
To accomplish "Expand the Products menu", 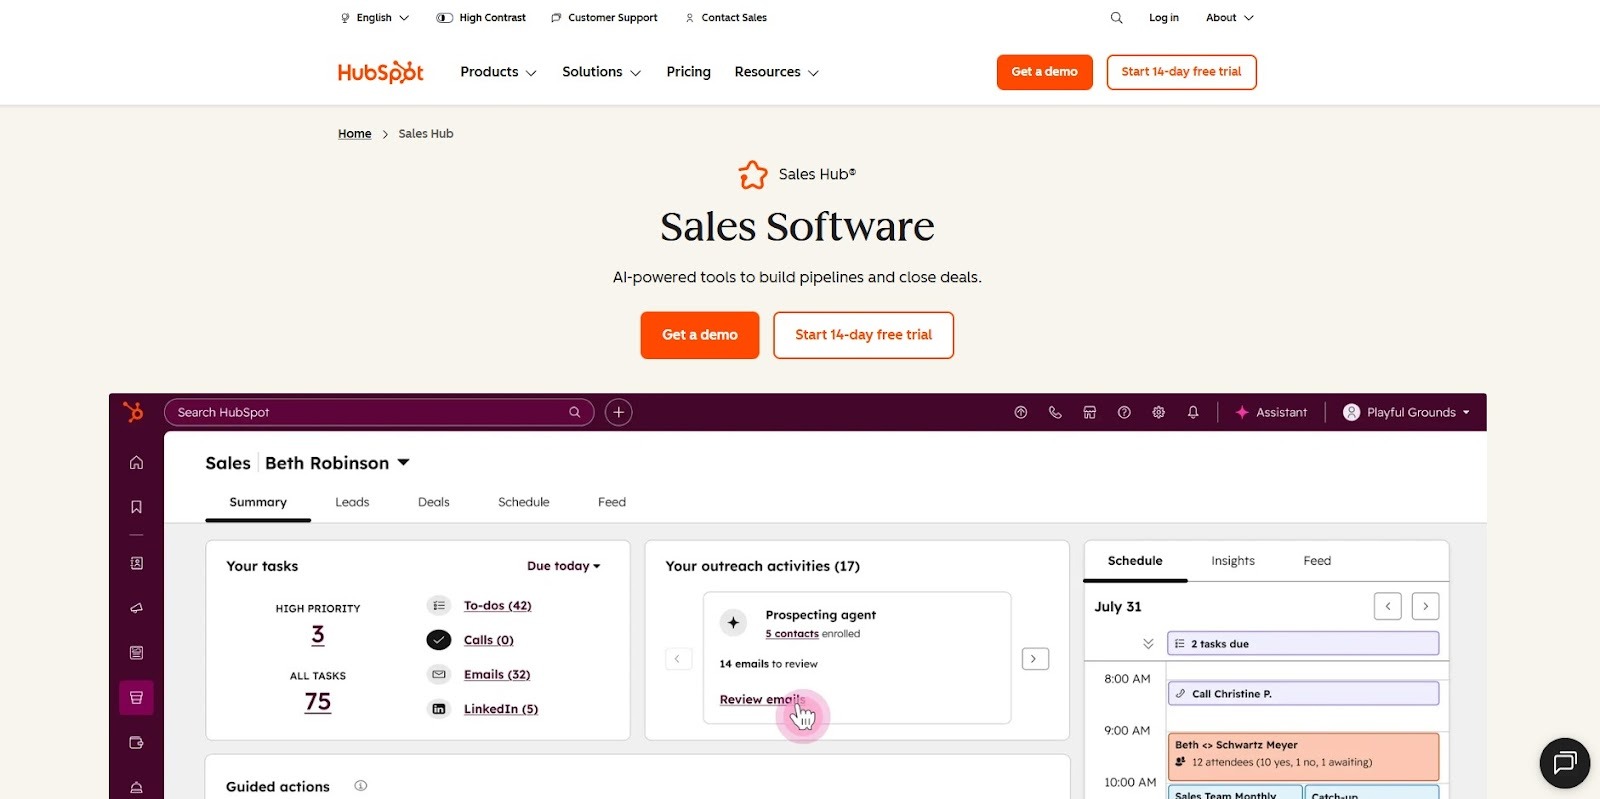I will pyautogui.click(x=498, y=72).
